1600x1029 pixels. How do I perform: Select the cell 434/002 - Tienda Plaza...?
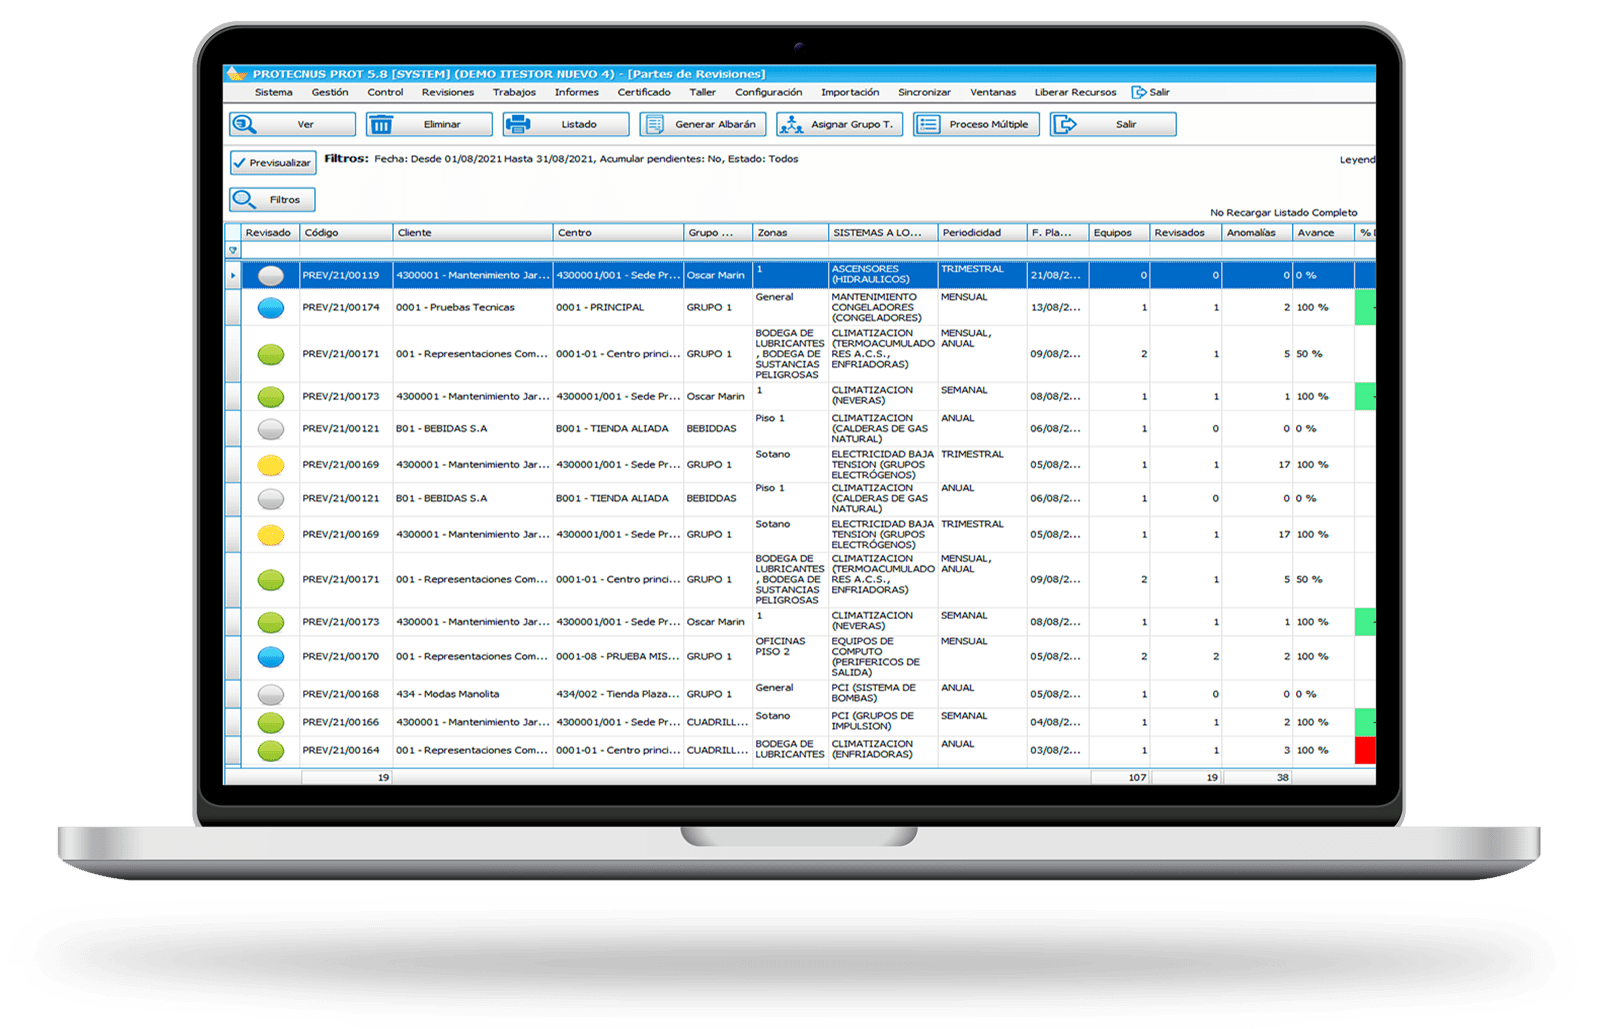[x=617, y=694]
